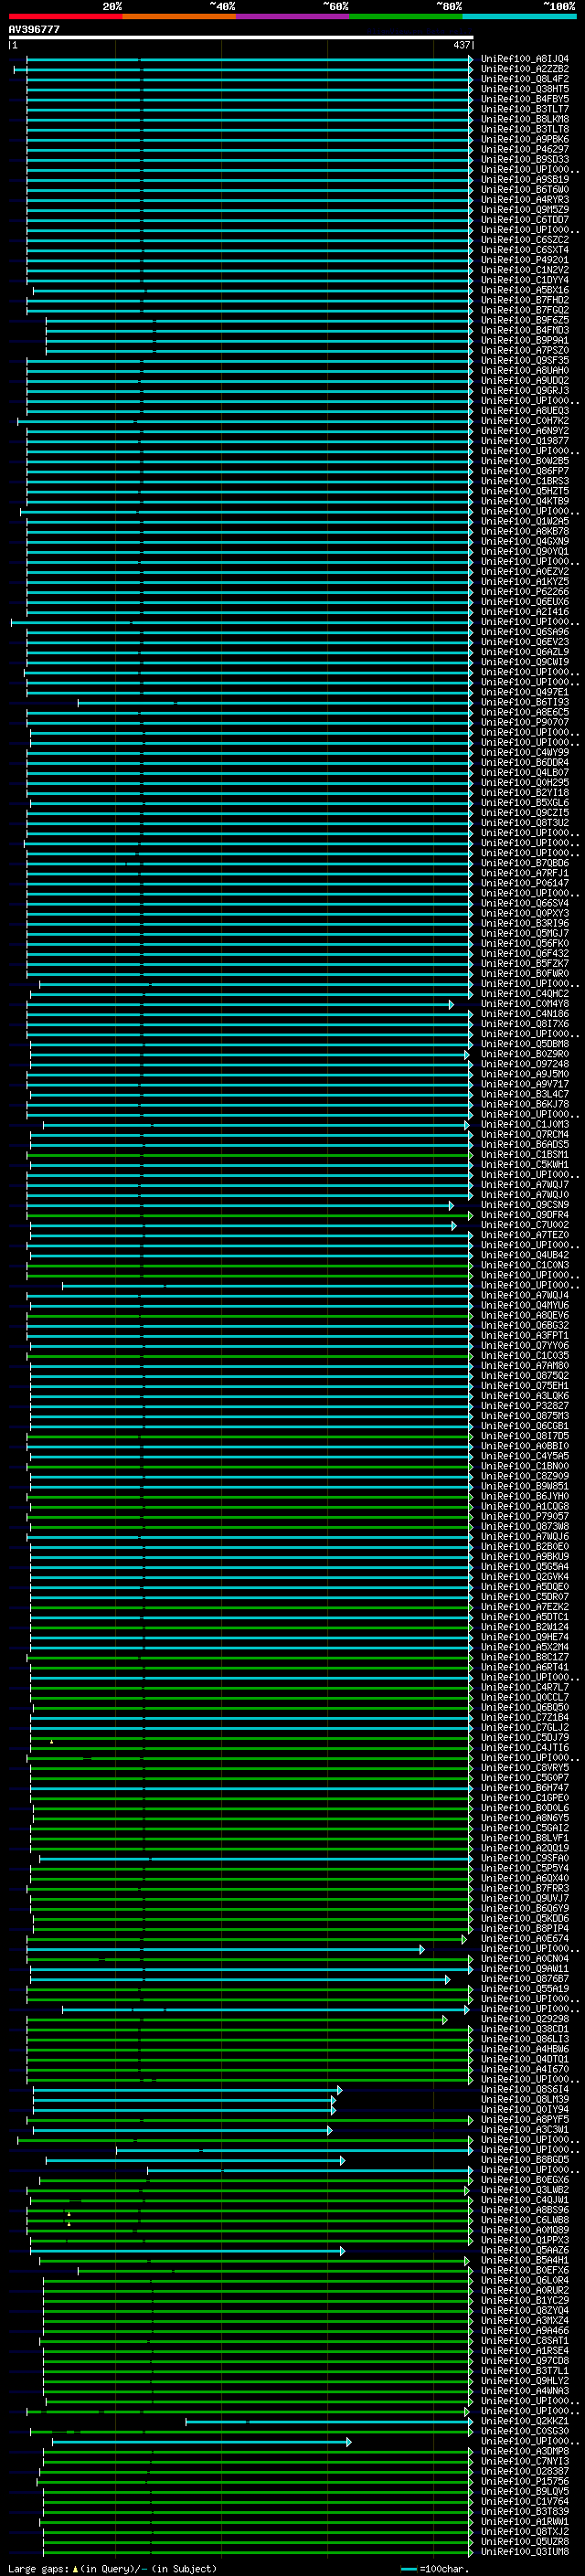Select the UniRef100_O28387 label
Image resolution: width=585 pixels, height=2576 pixels.
(524, 2472)
